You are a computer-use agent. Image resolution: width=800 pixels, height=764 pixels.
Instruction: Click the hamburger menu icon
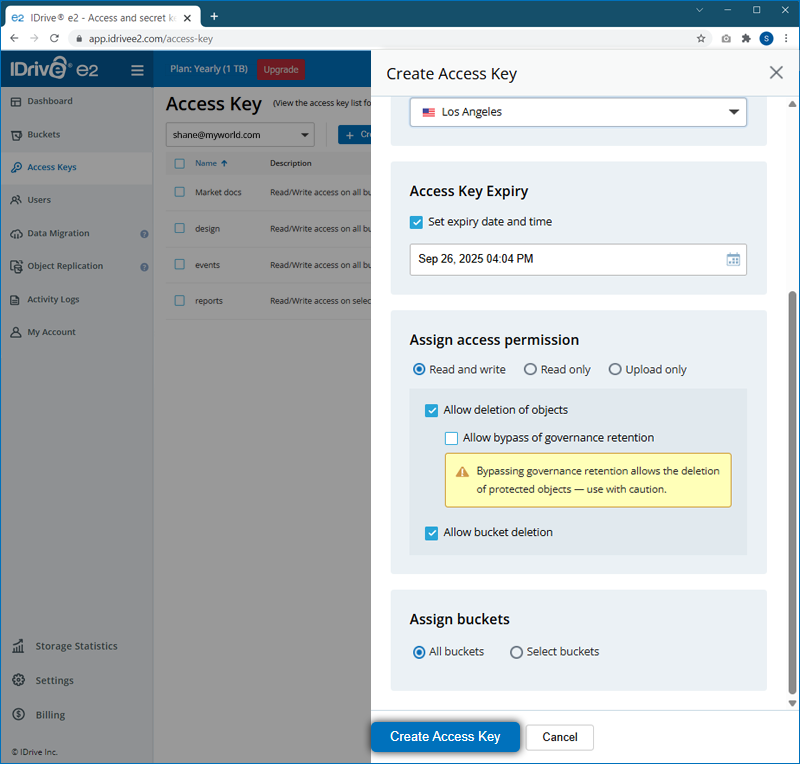click(x=137, y=70)
